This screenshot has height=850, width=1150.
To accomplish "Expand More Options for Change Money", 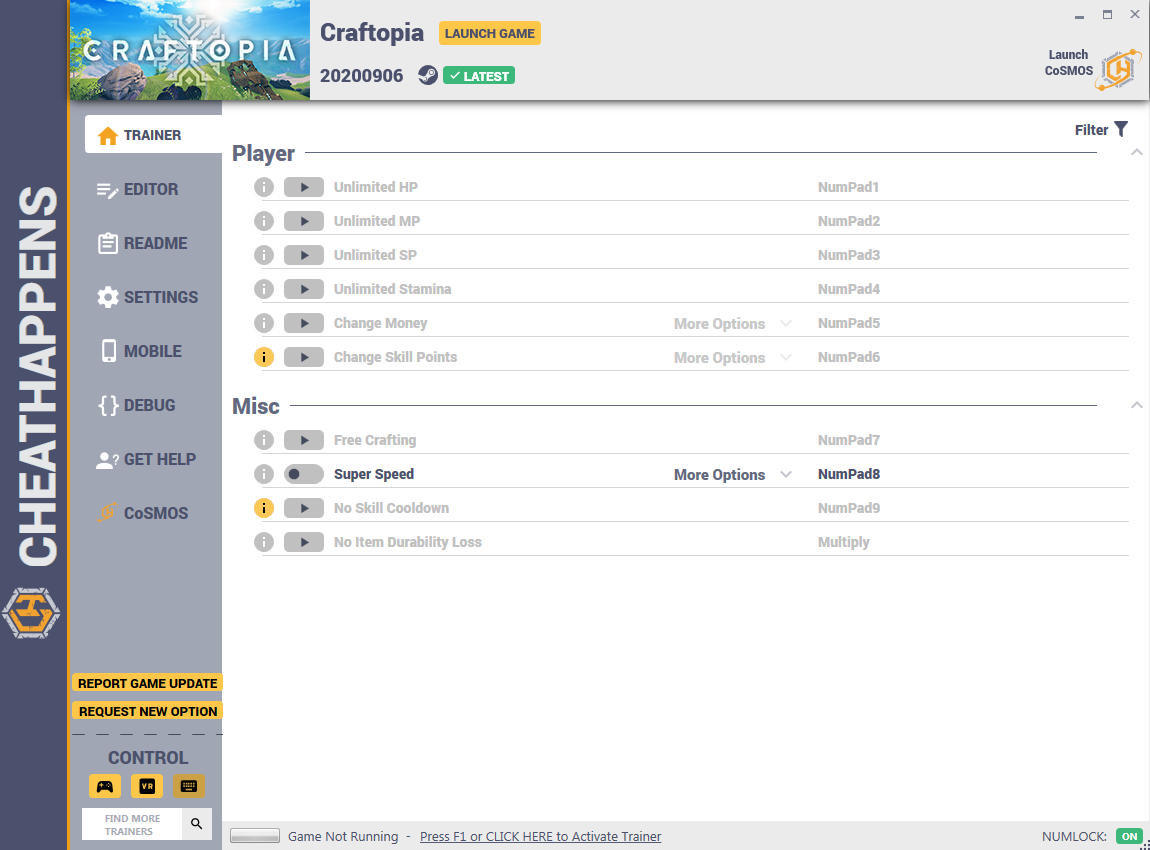I will click(x=733, y=323).
